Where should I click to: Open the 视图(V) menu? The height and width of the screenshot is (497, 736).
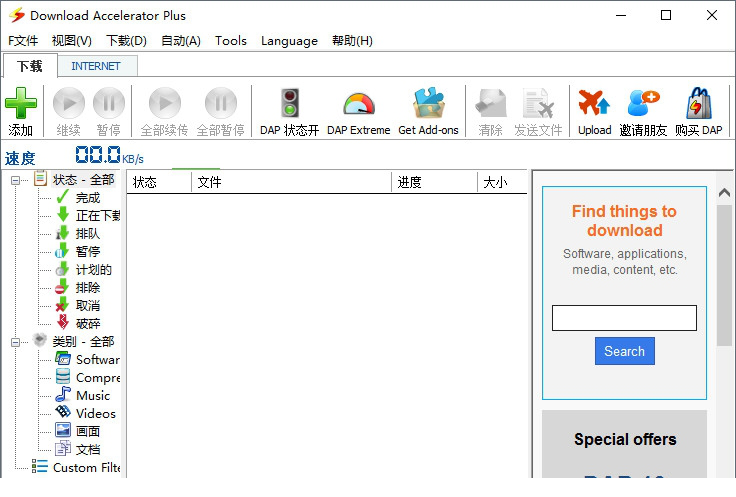(72, 41)
